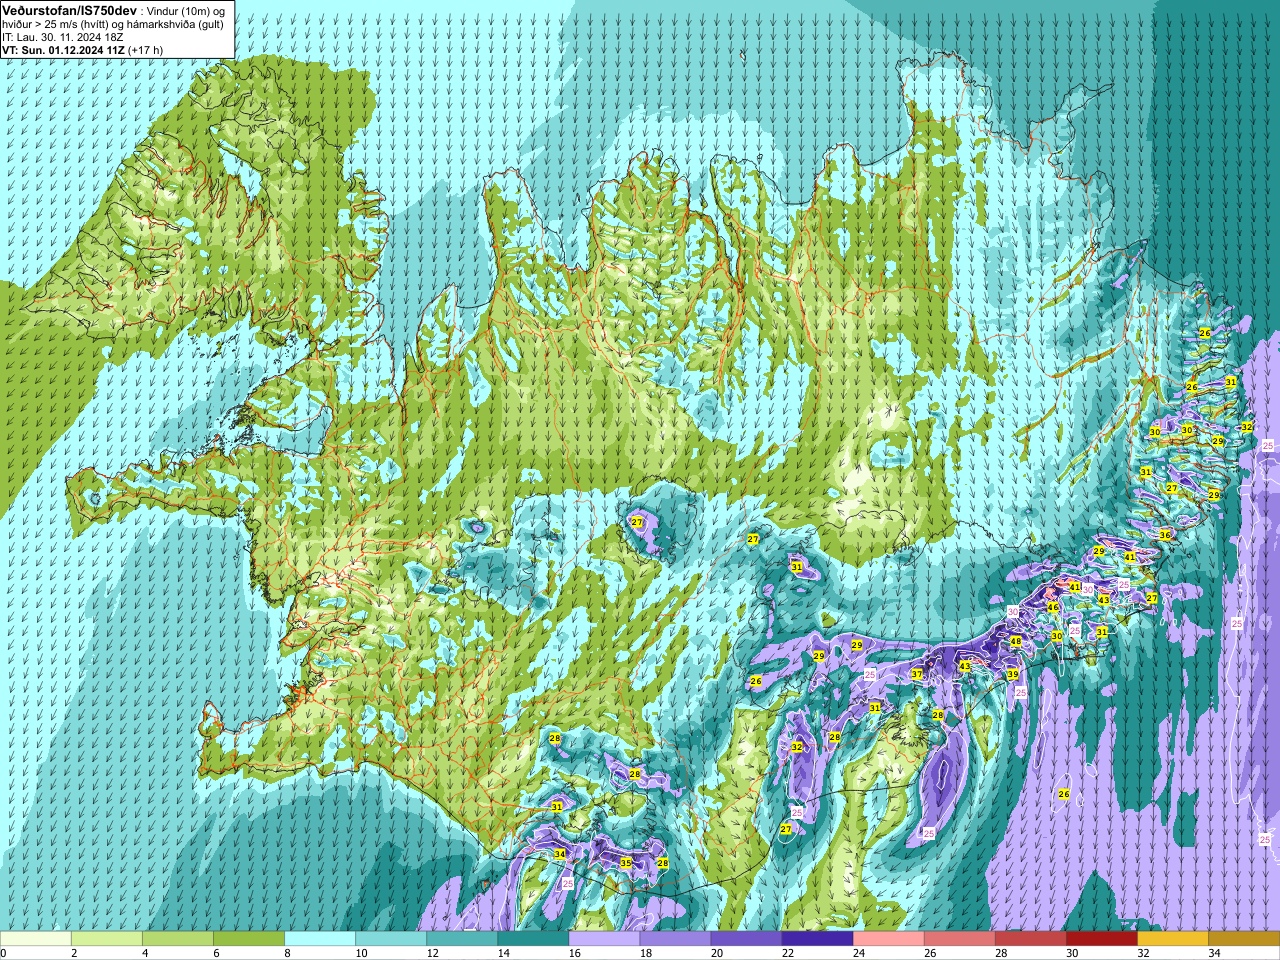
Task: Click the 14–16 dark teal legend swatch
Action: point(533,939)
